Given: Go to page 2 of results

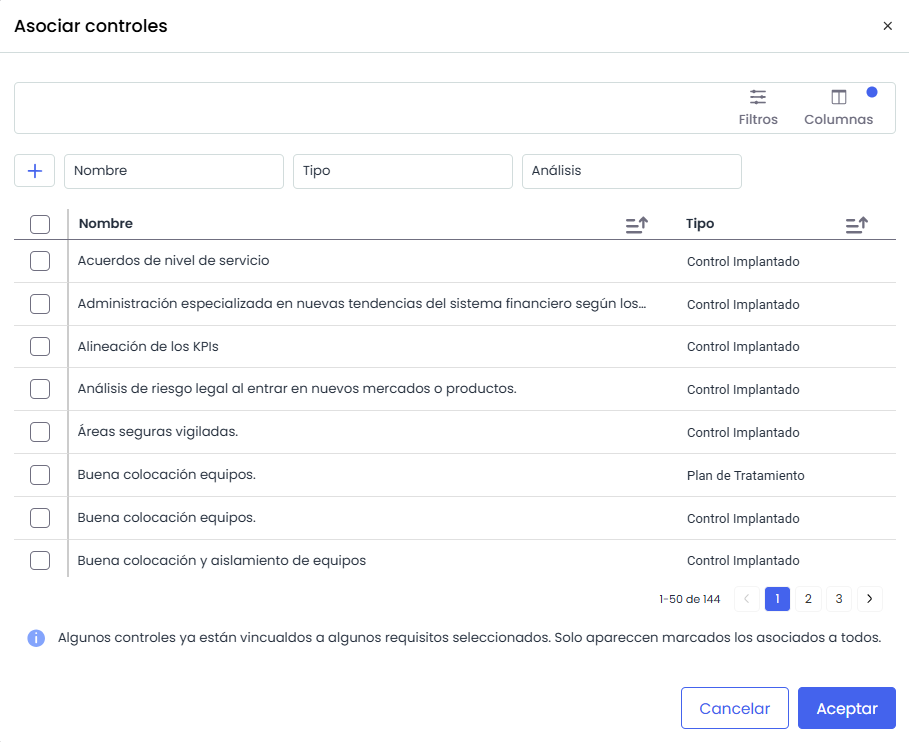Looking at the screenshot, I should 808,599.
